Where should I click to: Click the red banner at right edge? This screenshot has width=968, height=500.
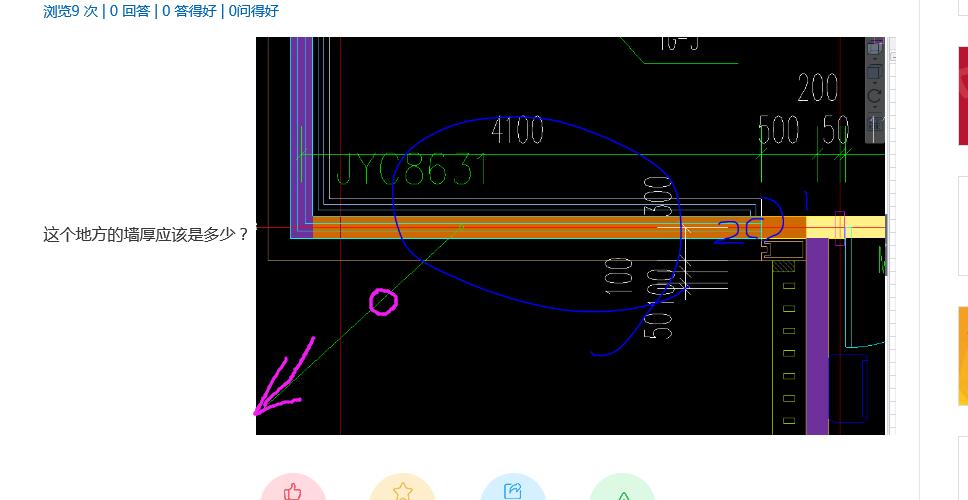(x=963, y=96)
